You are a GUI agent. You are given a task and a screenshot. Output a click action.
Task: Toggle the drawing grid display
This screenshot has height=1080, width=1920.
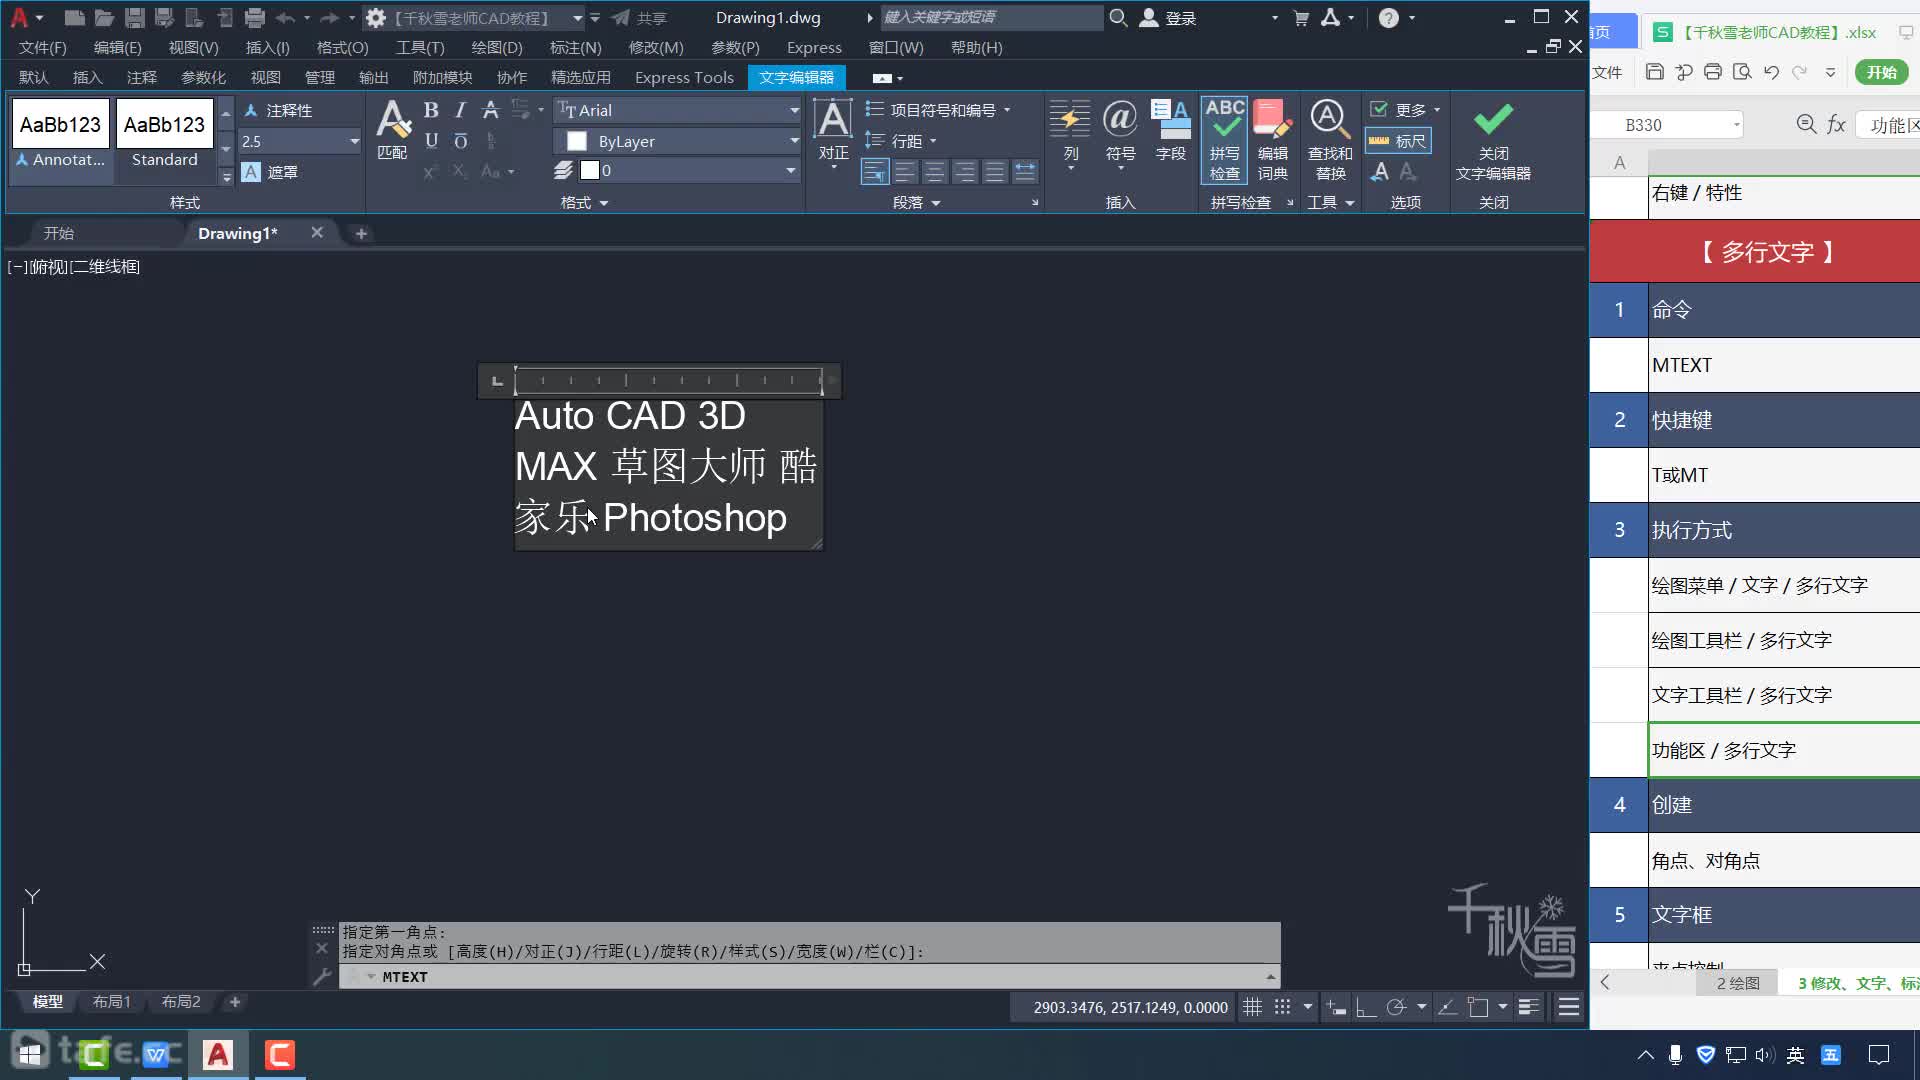click(1252, 1008)
